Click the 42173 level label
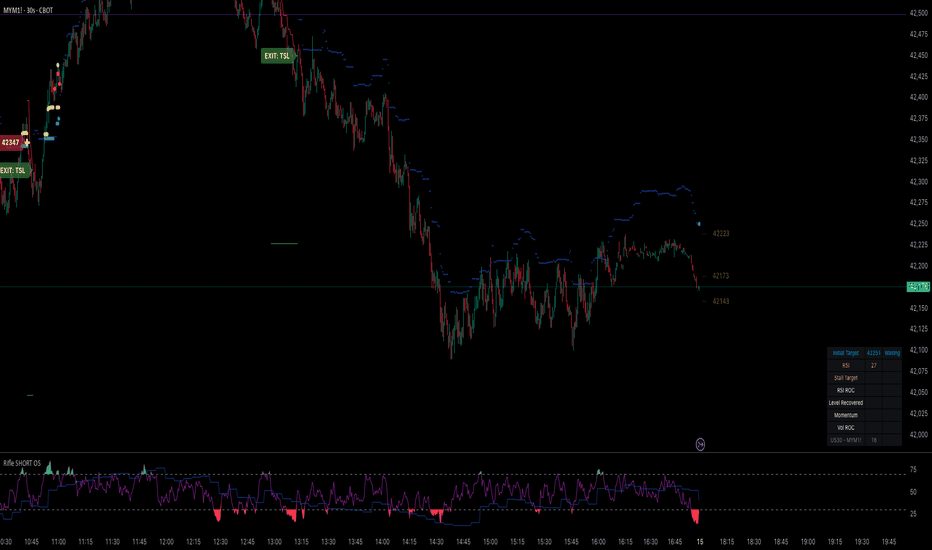Screen dimensions: 932x550 [720, 276]
